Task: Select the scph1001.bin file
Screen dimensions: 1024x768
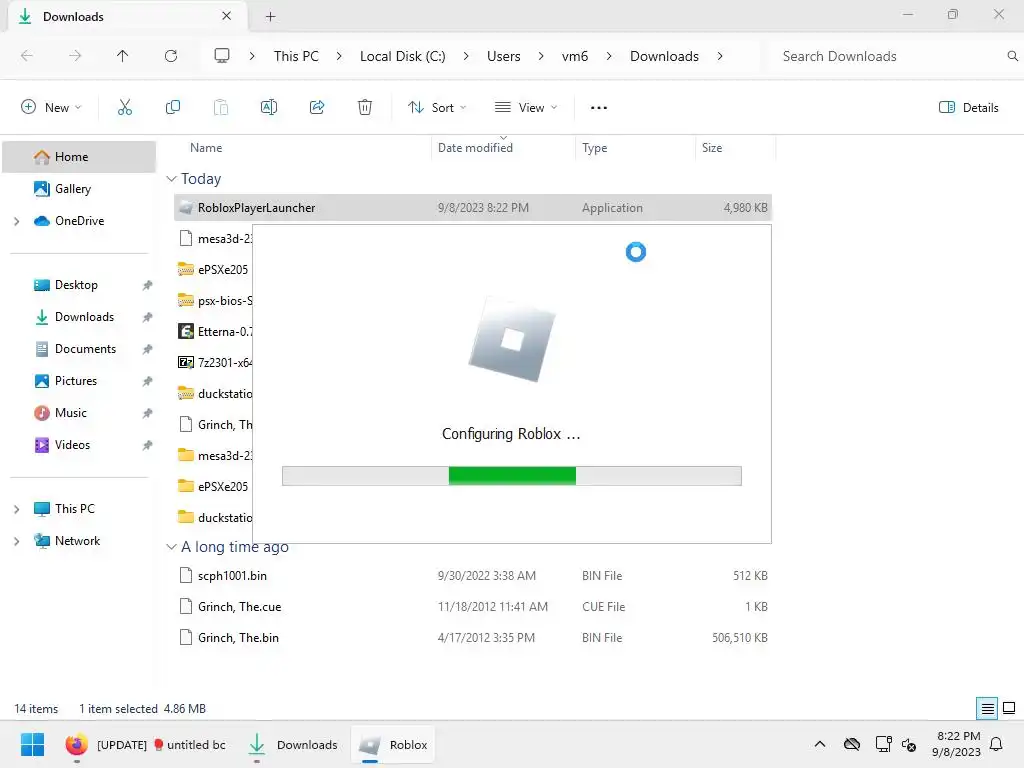Action: 473,576
